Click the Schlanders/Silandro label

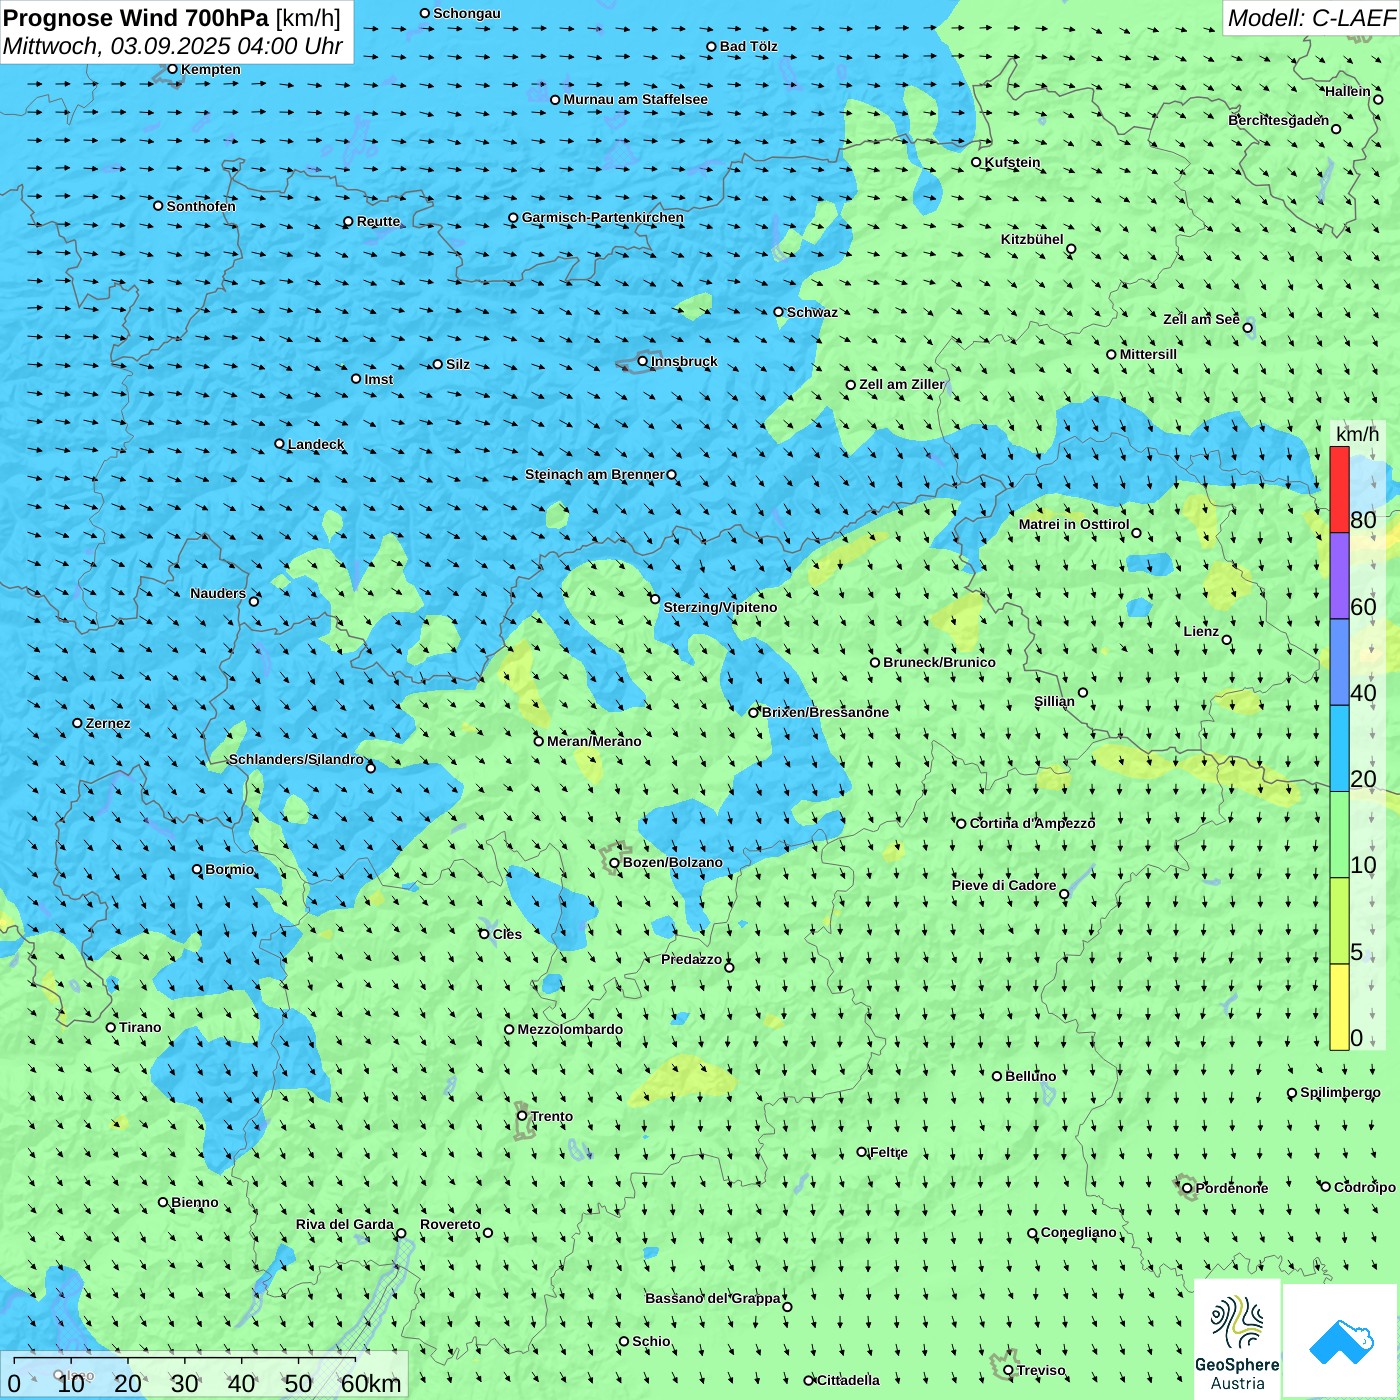pyautogui.click(x=296, y=759)
